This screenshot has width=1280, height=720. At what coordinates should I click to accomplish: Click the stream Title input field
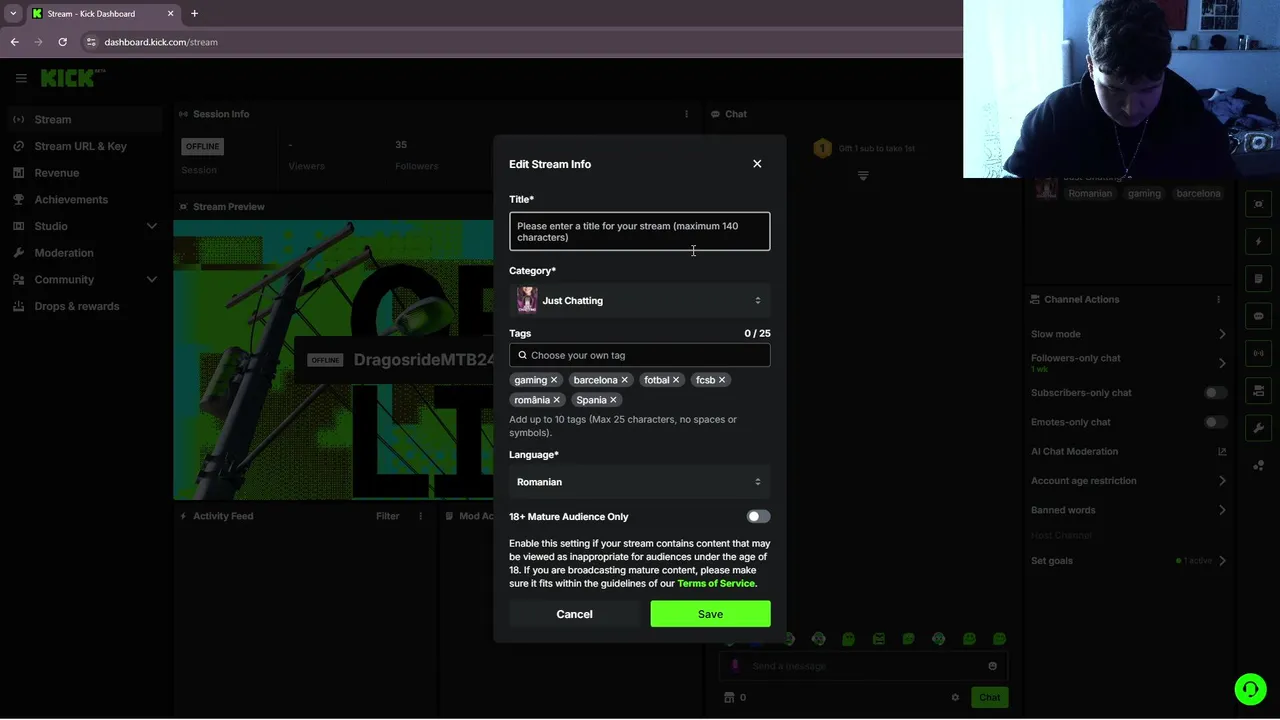pyautogui.click(x=640, y=231)
